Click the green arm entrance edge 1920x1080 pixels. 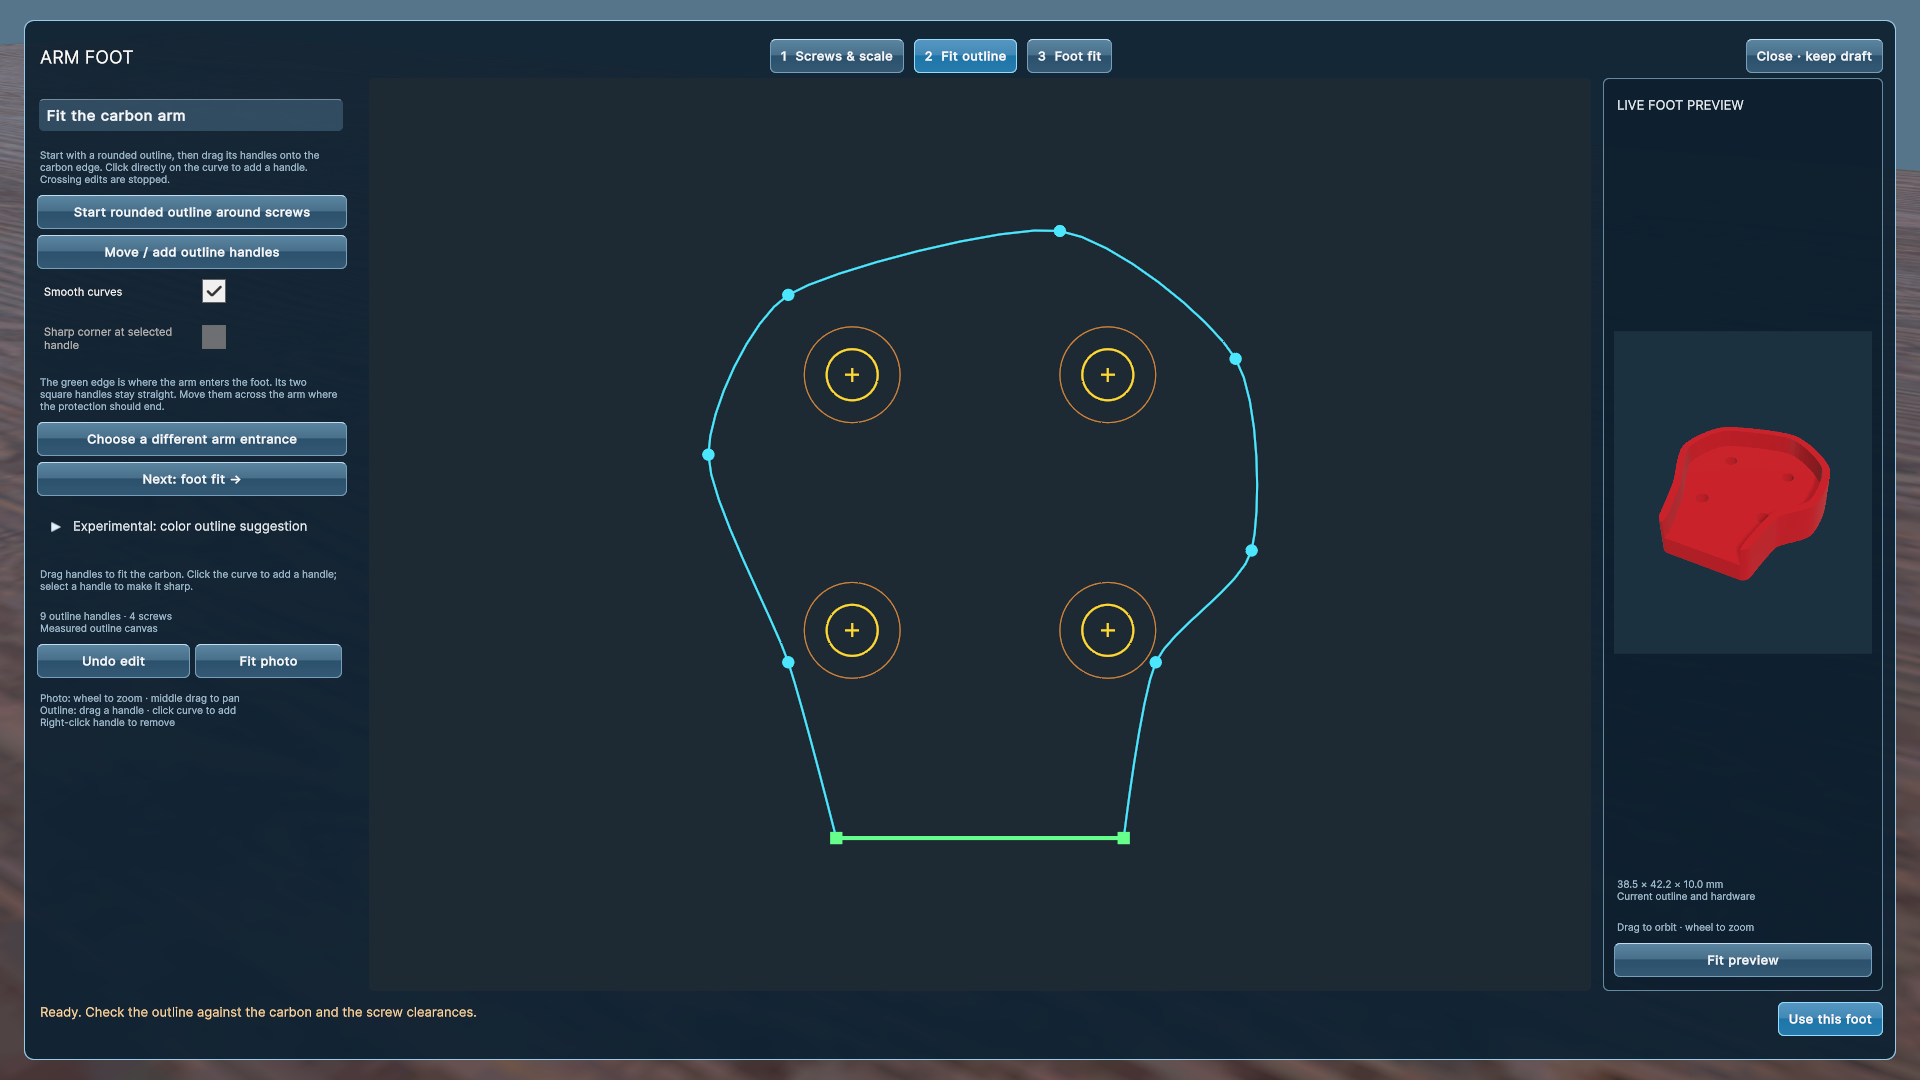(x=980, y=838)
